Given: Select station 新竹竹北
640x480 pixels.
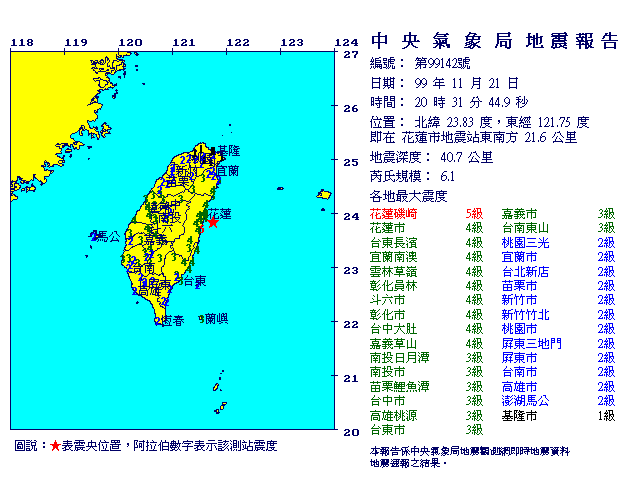Looking at the screenshot, I should [x=525, y=315].
